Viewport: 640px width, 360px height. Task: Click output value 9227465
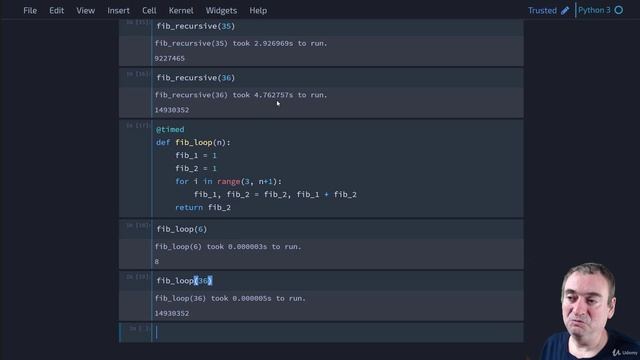coord(169,58)
